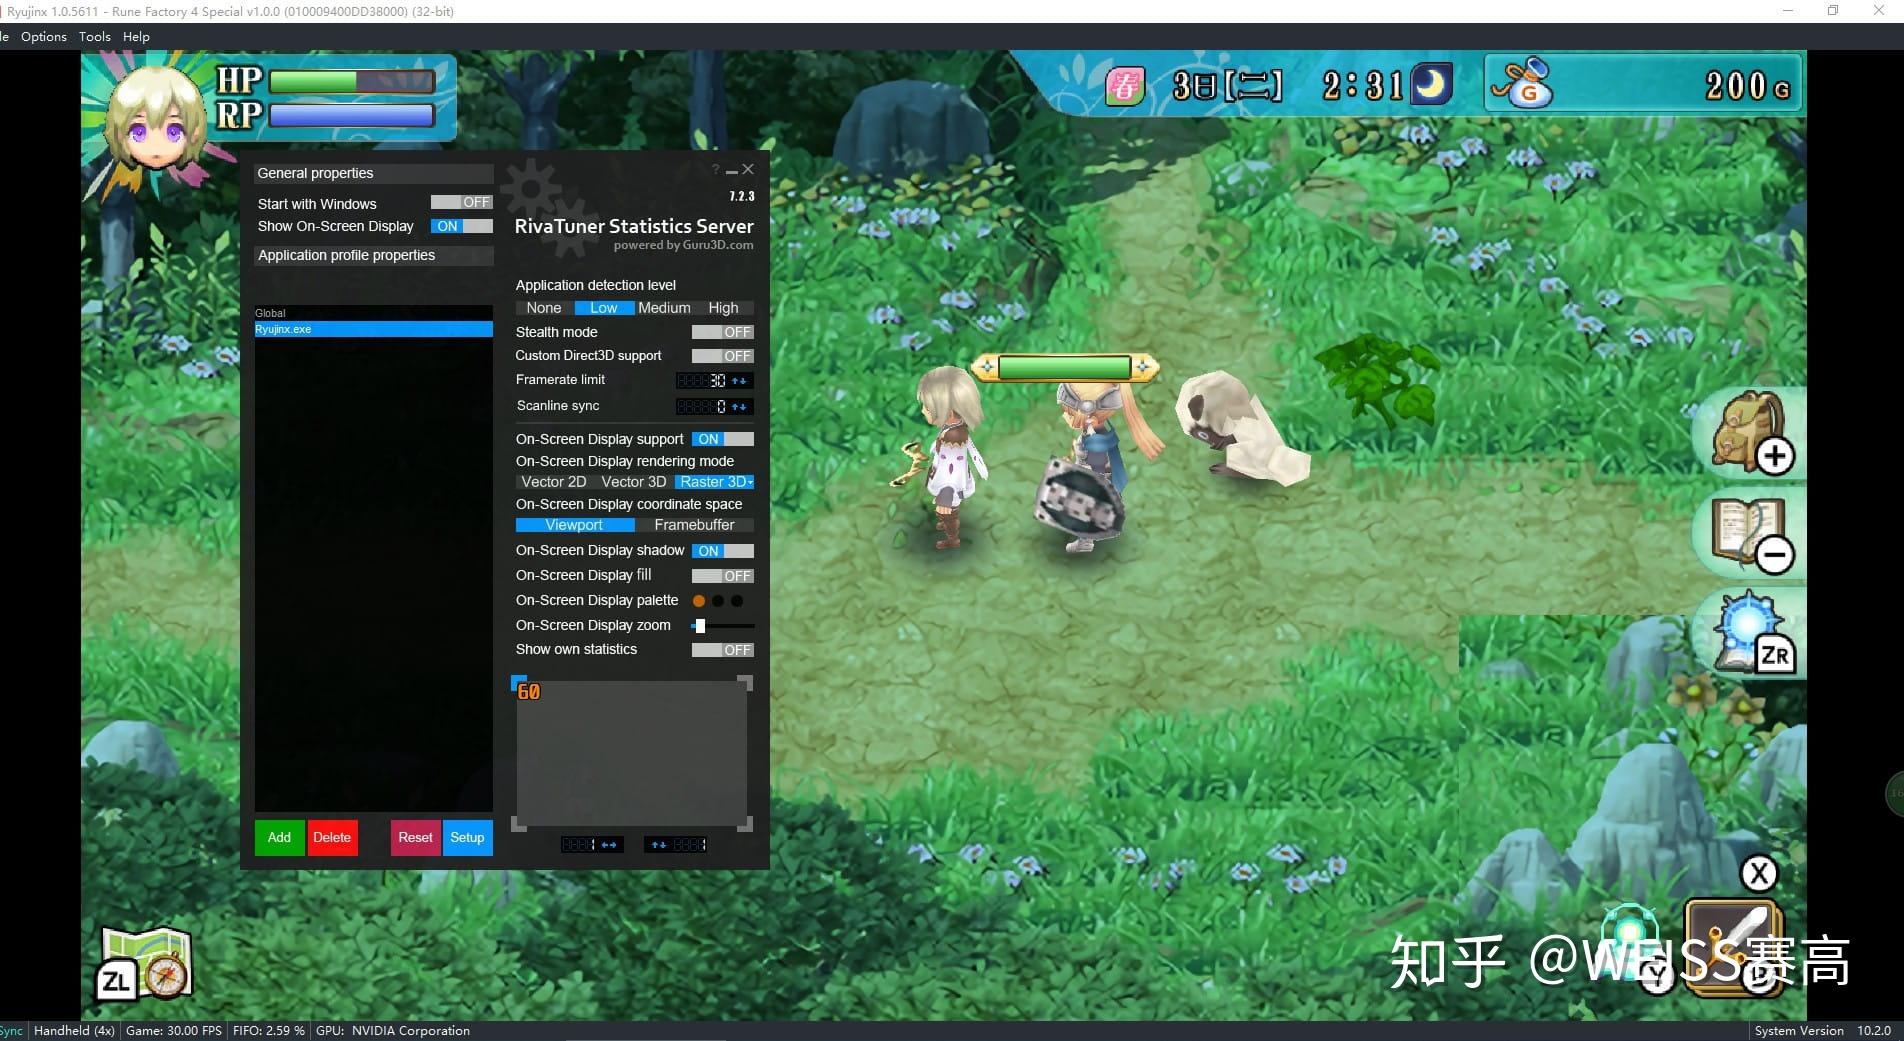
Task: Select Low detection level
Action: (604, 308)
